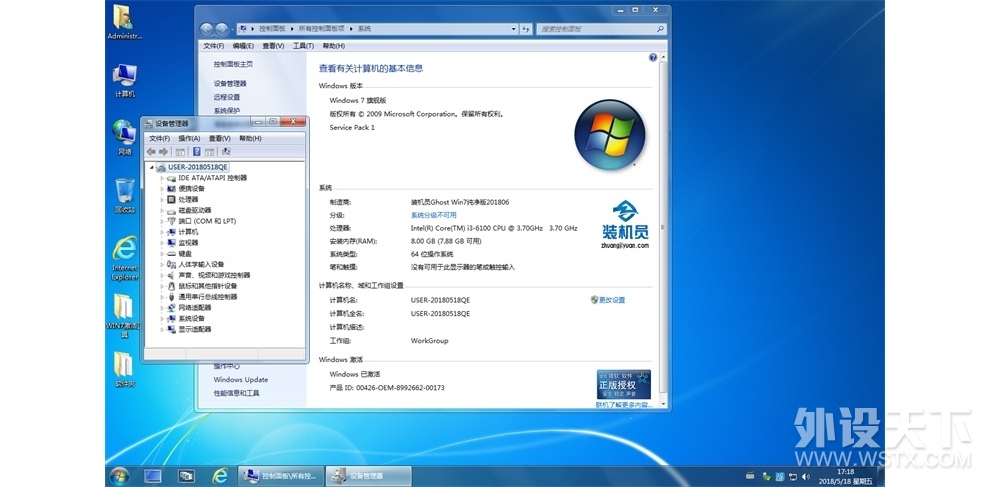Open 操作(A) menu in Device Manager

(189, 138)
